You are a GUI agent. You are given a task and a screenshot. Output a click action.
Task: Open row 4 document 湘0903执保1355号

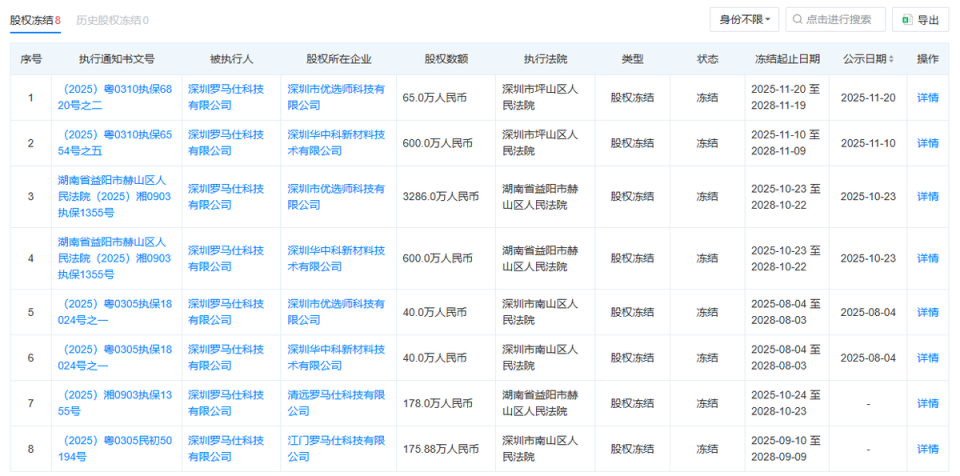point(114,259)
